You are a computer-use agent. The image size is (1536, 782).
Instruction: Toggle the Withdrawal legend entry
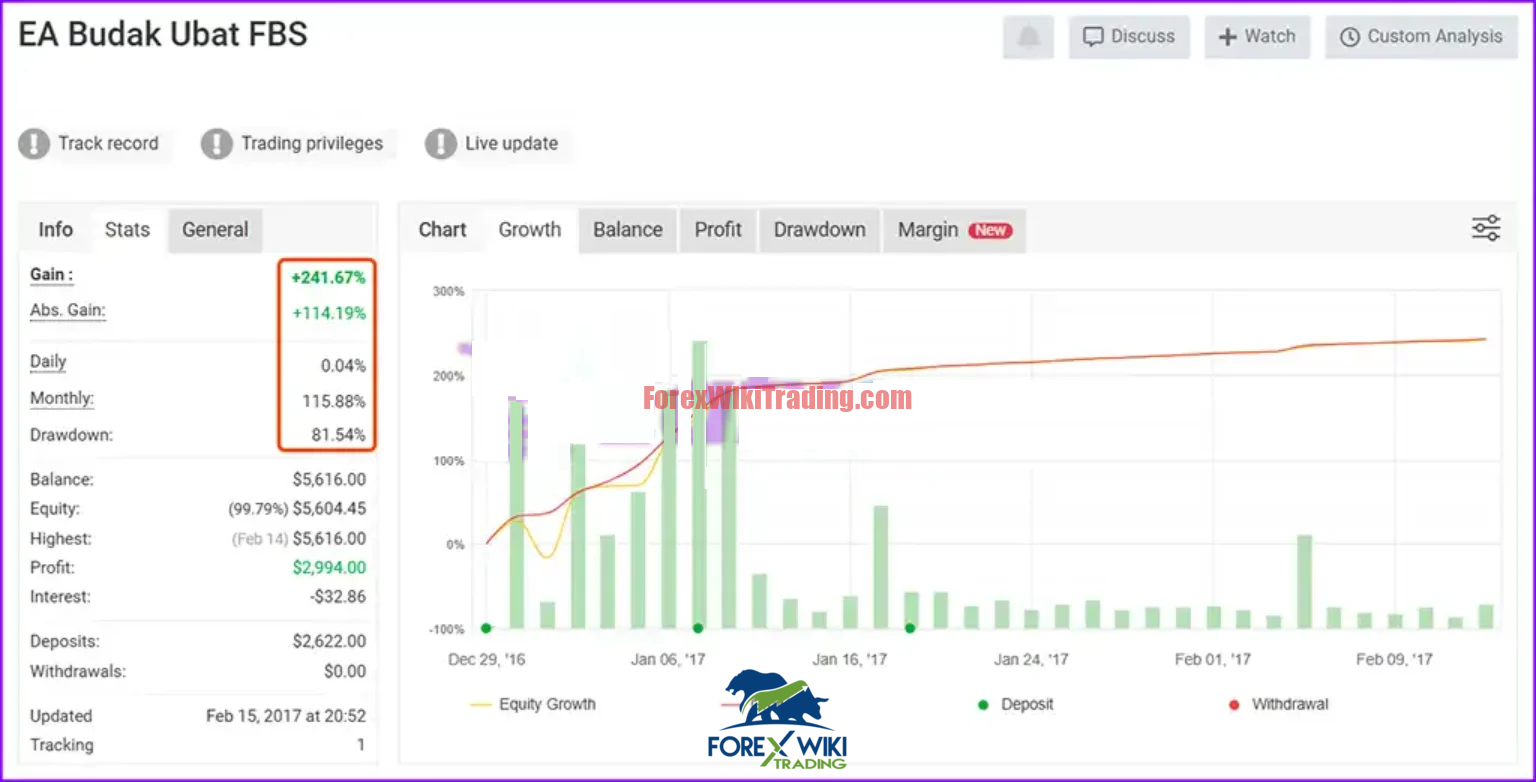1278,704
